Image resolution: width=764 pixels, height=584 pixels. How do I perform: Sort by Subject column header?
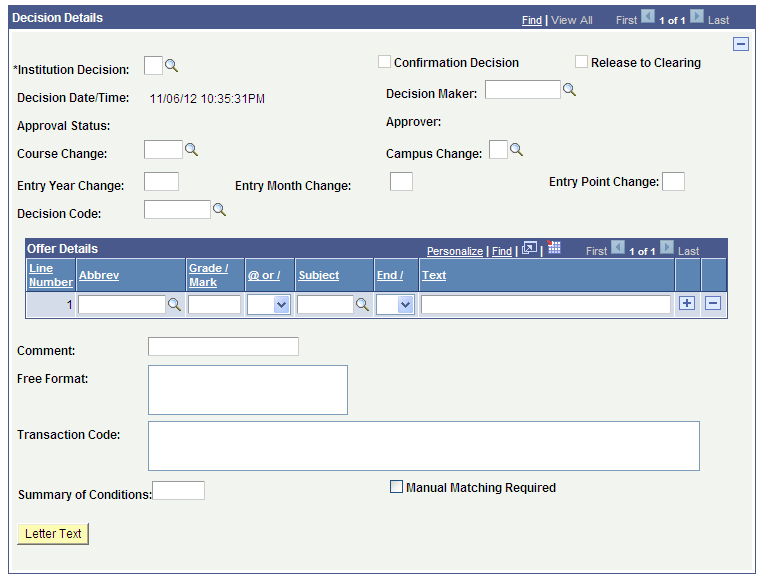point(319,275)
